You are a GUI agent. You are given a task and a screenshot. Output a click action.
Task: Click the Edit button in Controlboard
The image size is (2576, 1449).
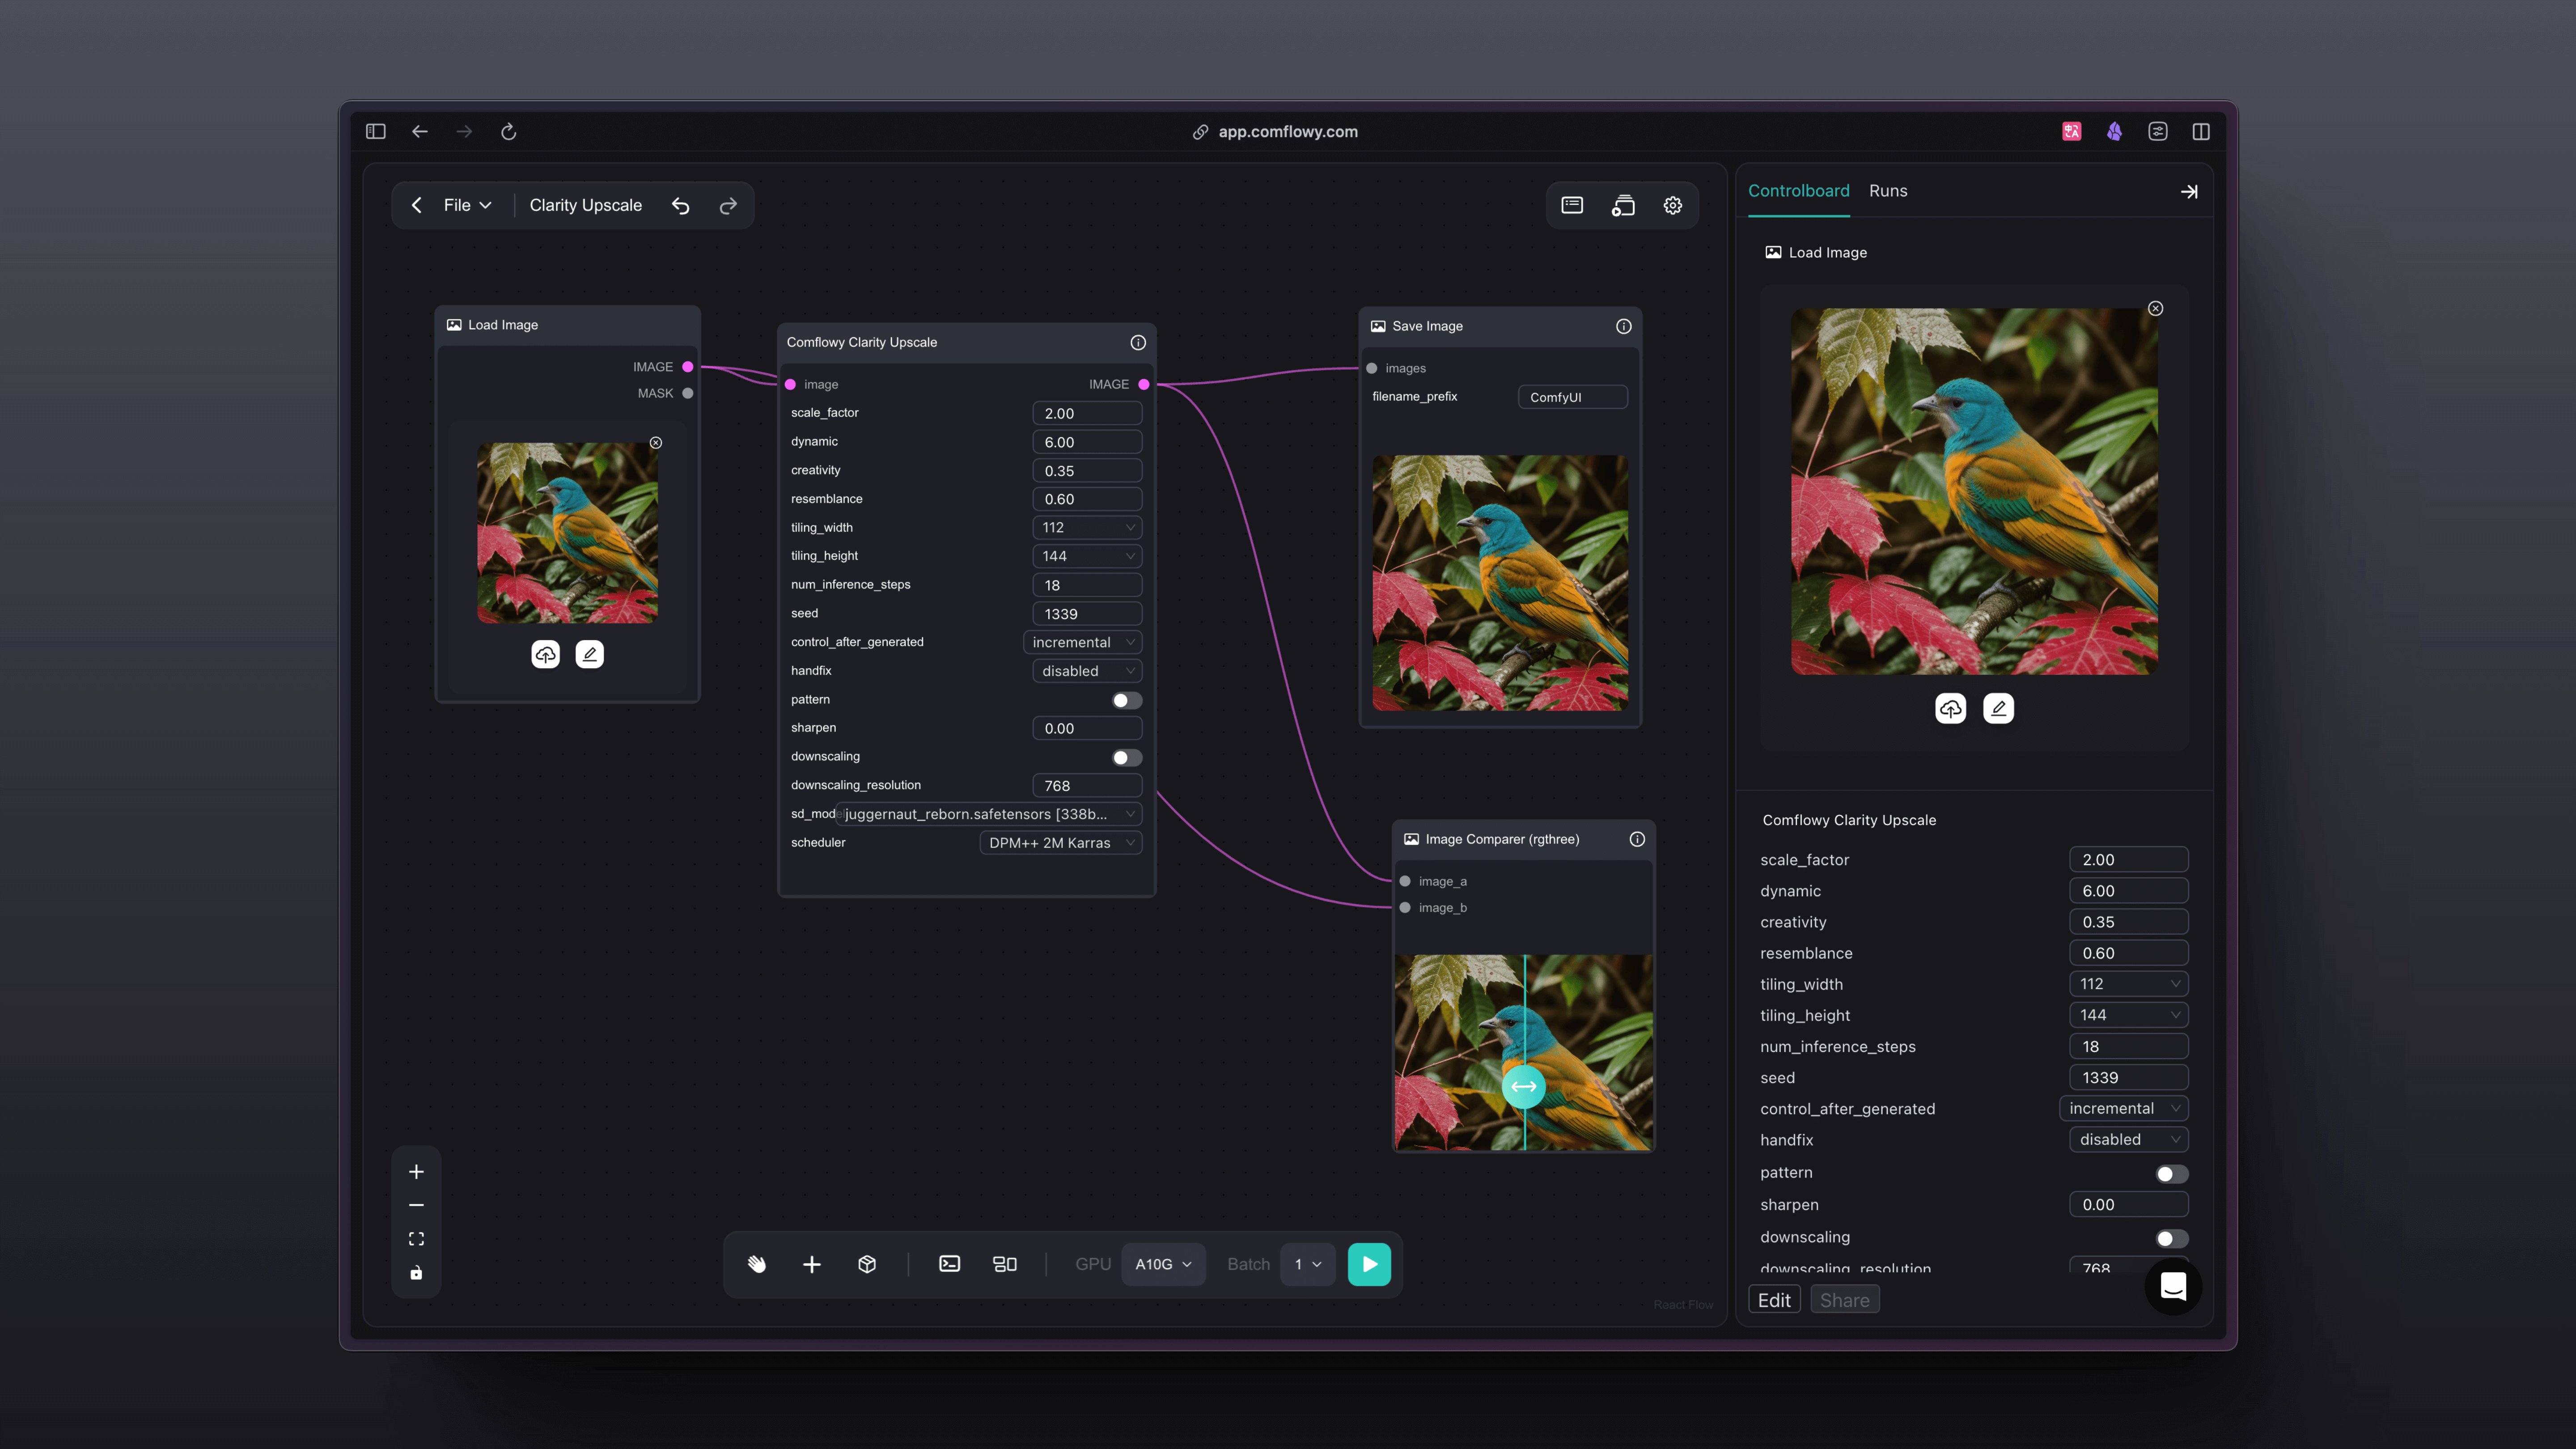point(1774,1300)
